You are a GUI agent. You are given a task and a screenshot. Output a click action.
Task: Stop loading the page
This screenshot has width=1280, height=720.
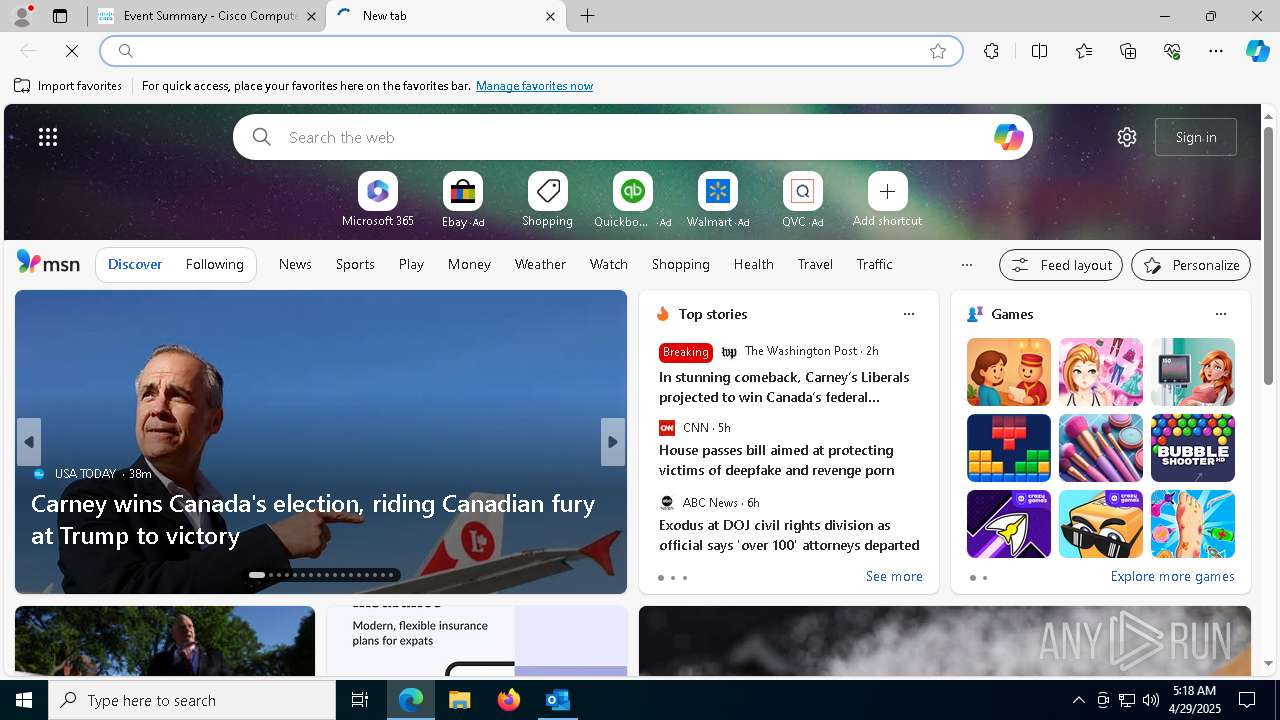pos(72,51)
